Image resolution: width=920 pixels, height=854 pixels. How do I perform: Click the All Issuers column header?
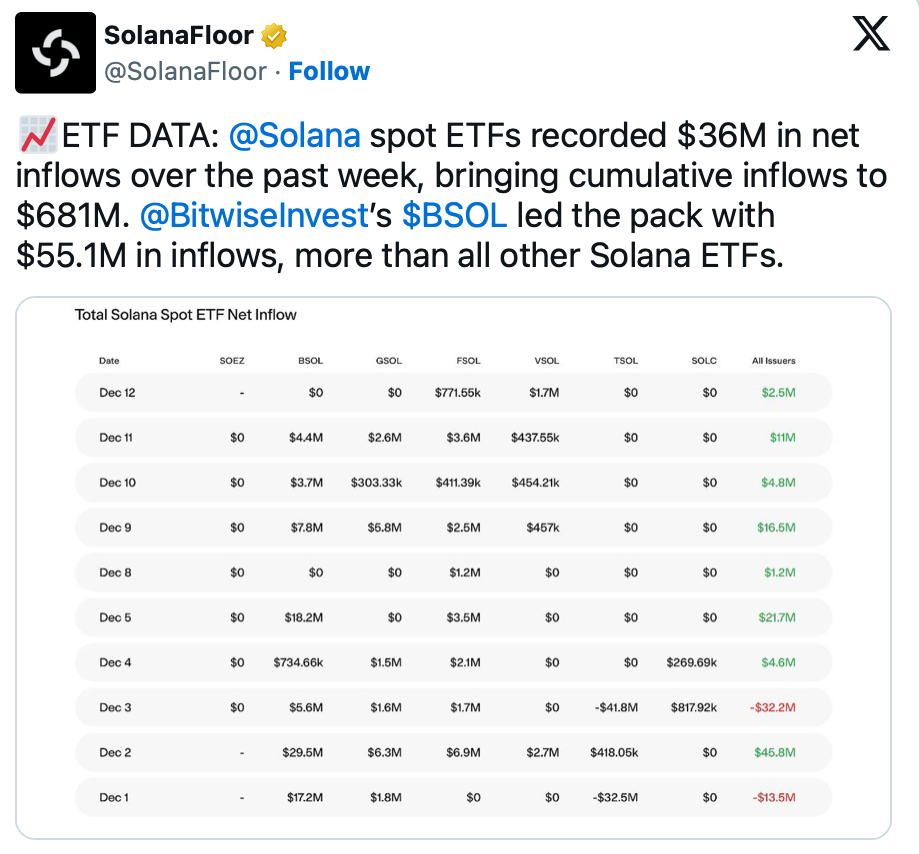[x=773, y=361]
